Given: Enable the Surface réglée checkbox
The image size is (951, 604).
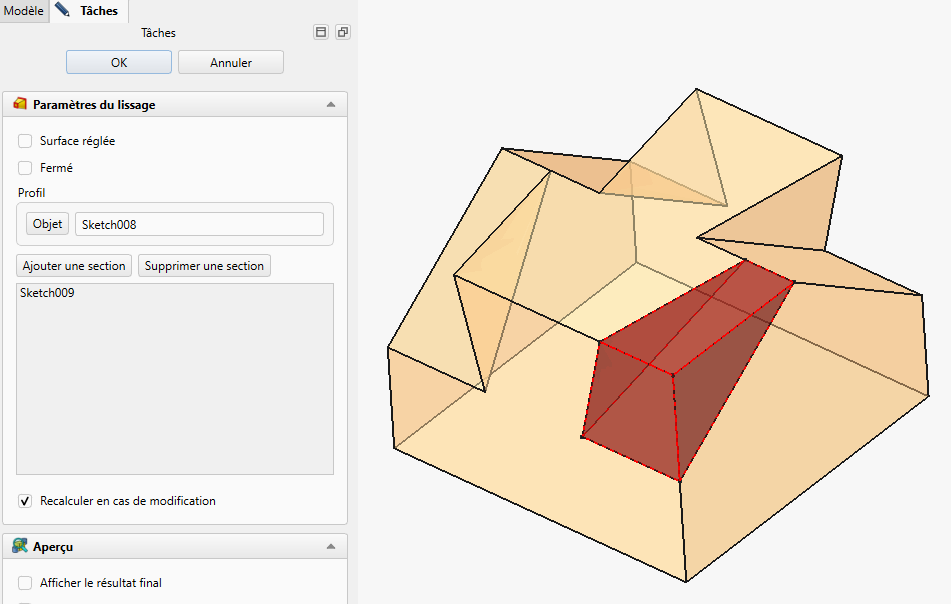Looking at the screenshot, I should coord(25,141).
